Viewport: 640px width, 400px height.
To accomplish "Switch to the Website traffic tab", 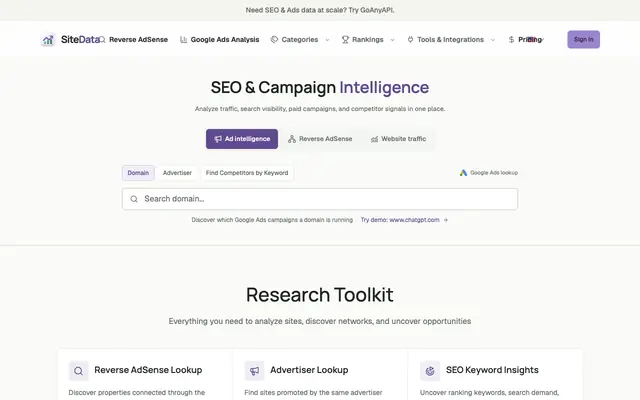I will click(398, 139).
